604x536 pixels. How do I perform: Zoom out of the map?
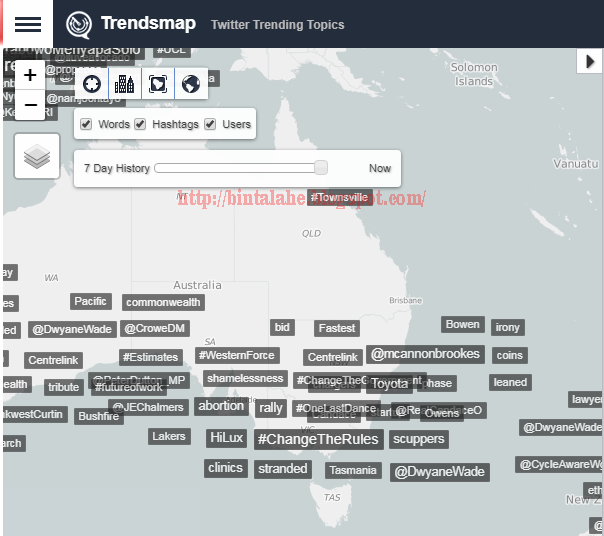(30, 105)
